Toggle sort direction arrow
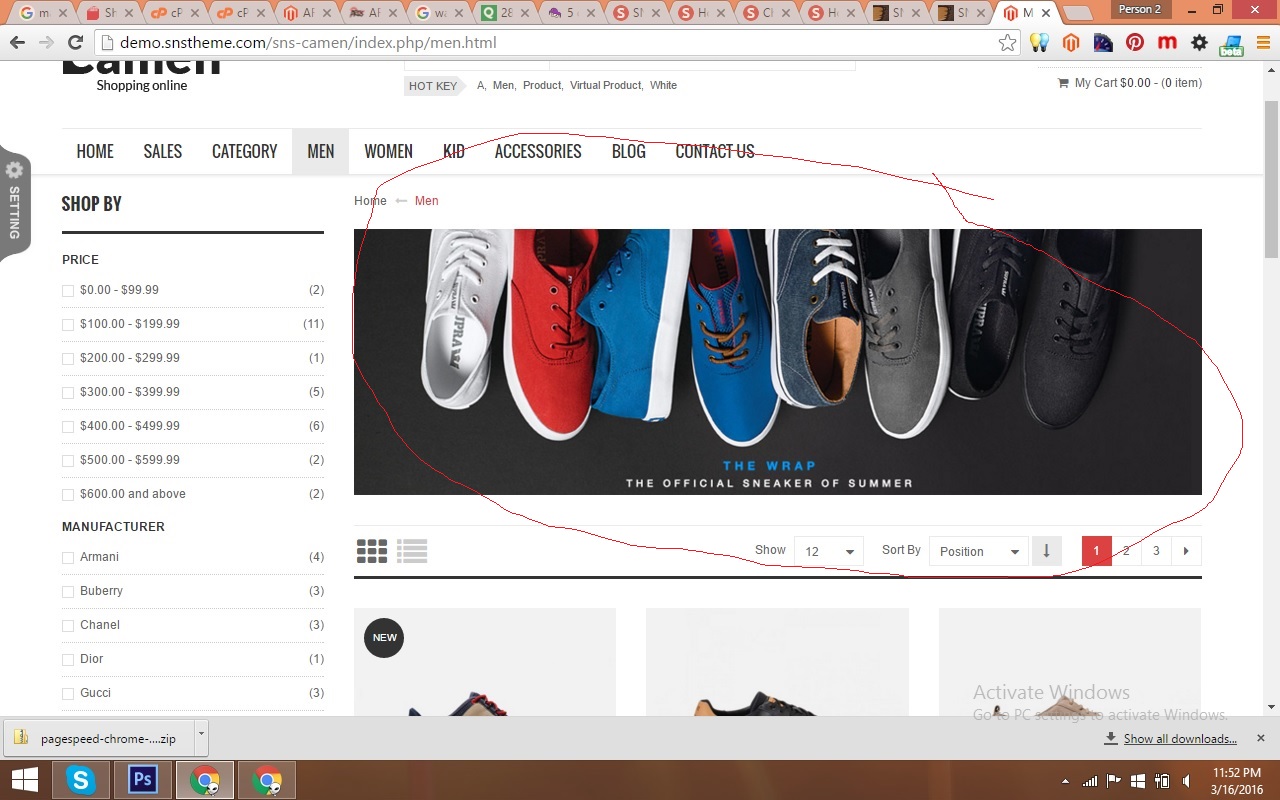The height and width of the screenshot is (800, 1280). coord(1046,551)
